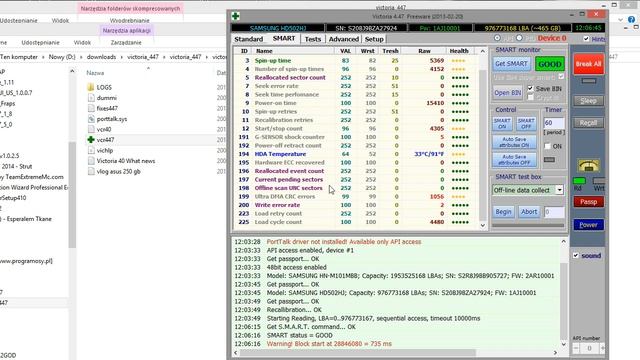This screenshot has width=640, height=360.
Task: Click the dummi file icon in Explorer
Action: click(x=91, y=98)
